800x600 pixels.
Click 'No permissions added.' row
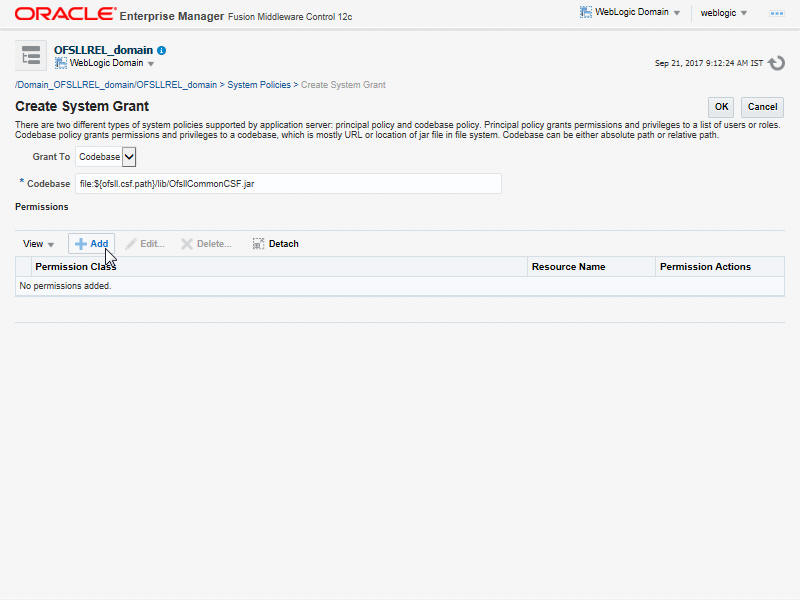400,286
